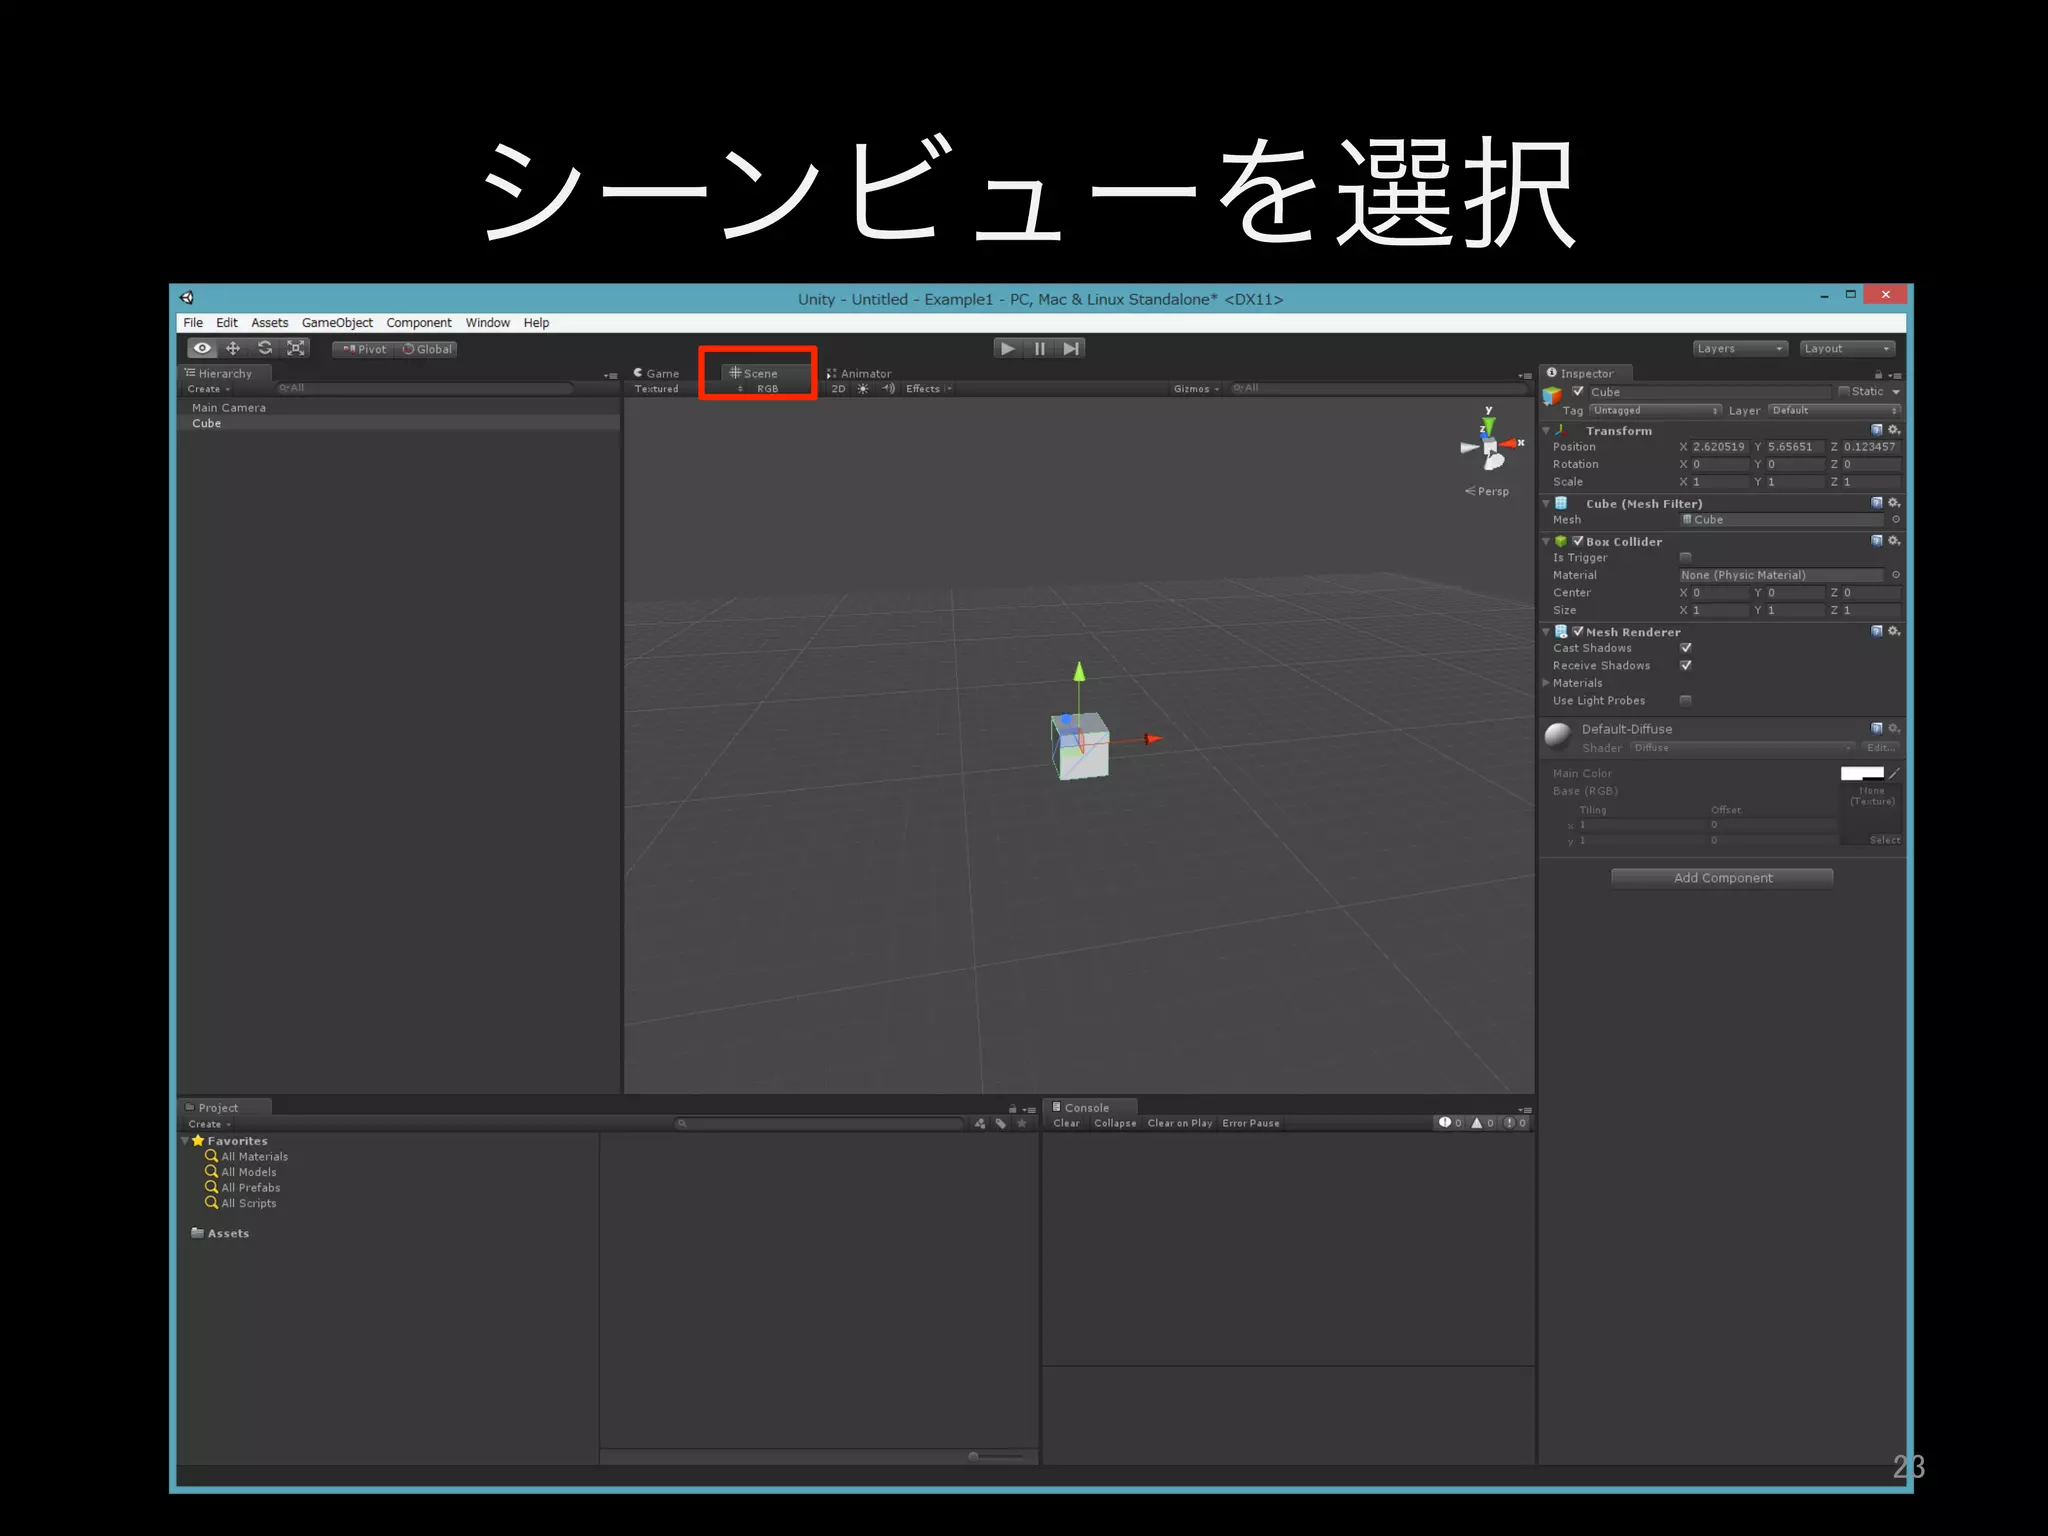Click Clear in the Console
Image resolution: width=2048 pixels, height=1536 pixels.
click(x=1066, y=1123)
